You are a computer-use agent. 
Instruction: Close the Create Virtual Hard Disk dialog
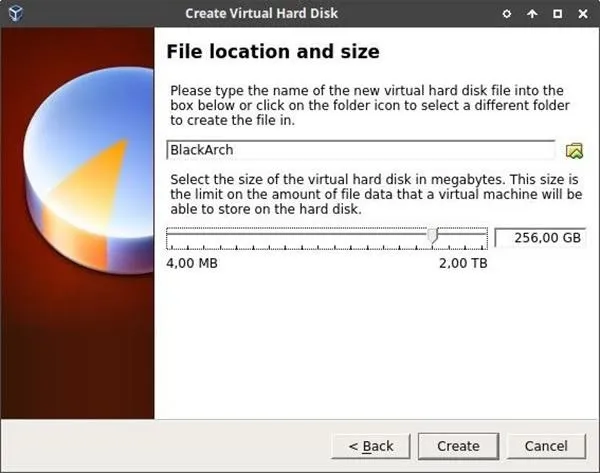[x=583, y=14]
